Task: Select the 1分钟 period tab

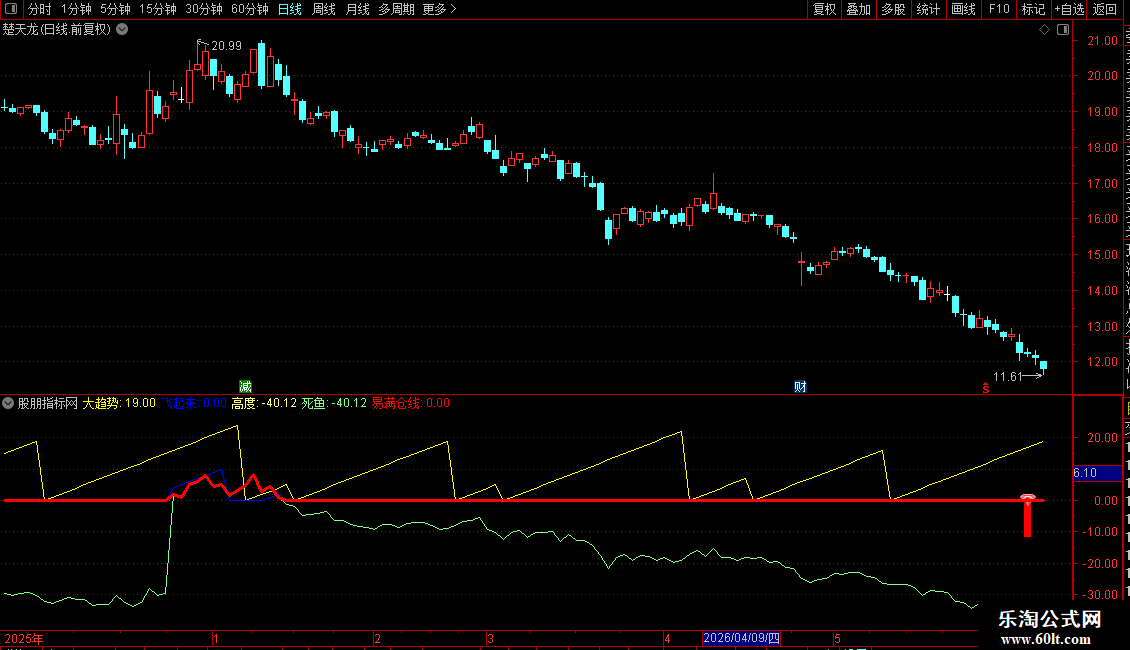Action: (x=76, y=9)
